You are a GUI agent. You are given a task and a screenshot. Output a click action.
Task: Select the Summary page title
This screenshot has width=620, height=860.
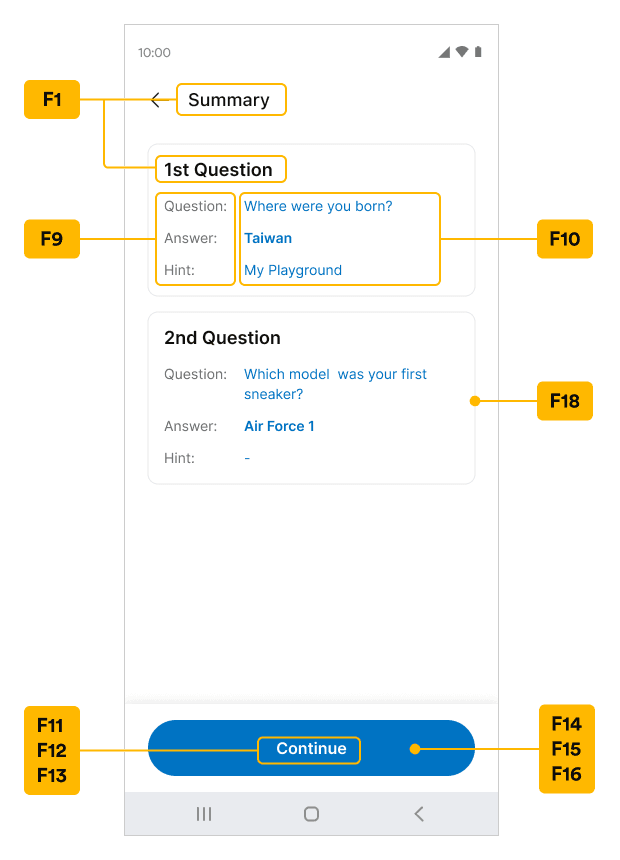coord(229,100)
